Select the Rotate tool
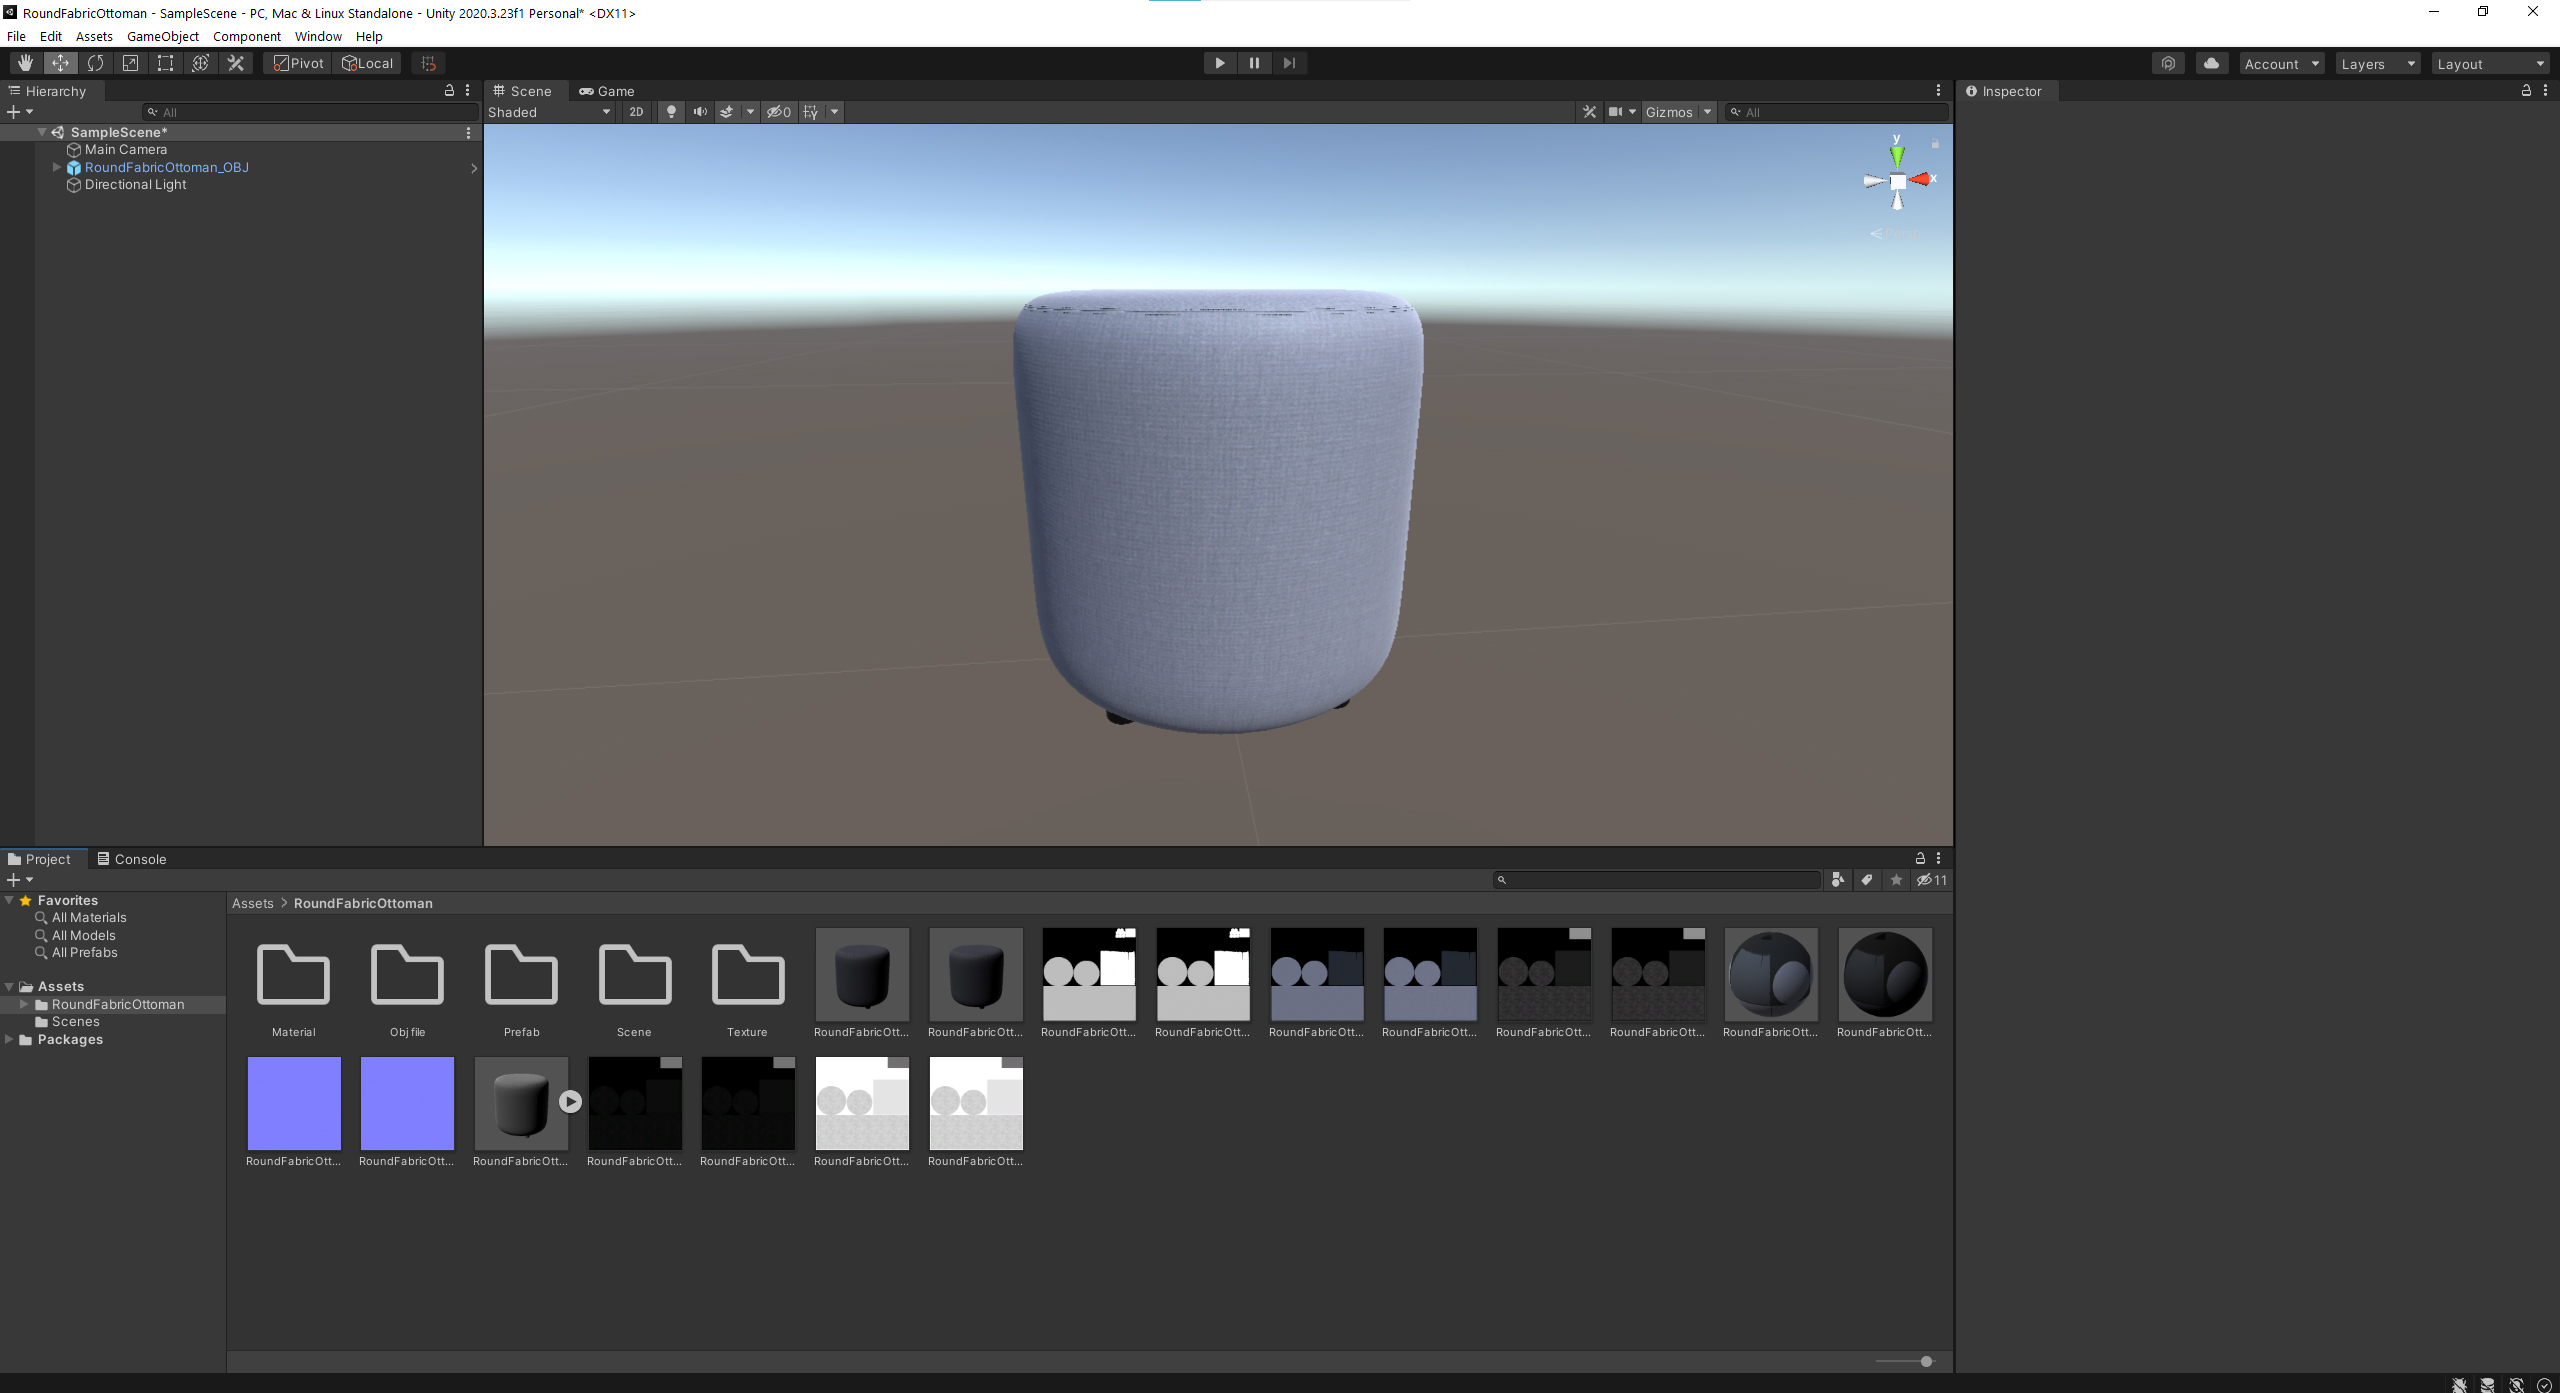The width and height of the screenshot is (2560, 1393). pyautogui.click(x=95, y=63)
